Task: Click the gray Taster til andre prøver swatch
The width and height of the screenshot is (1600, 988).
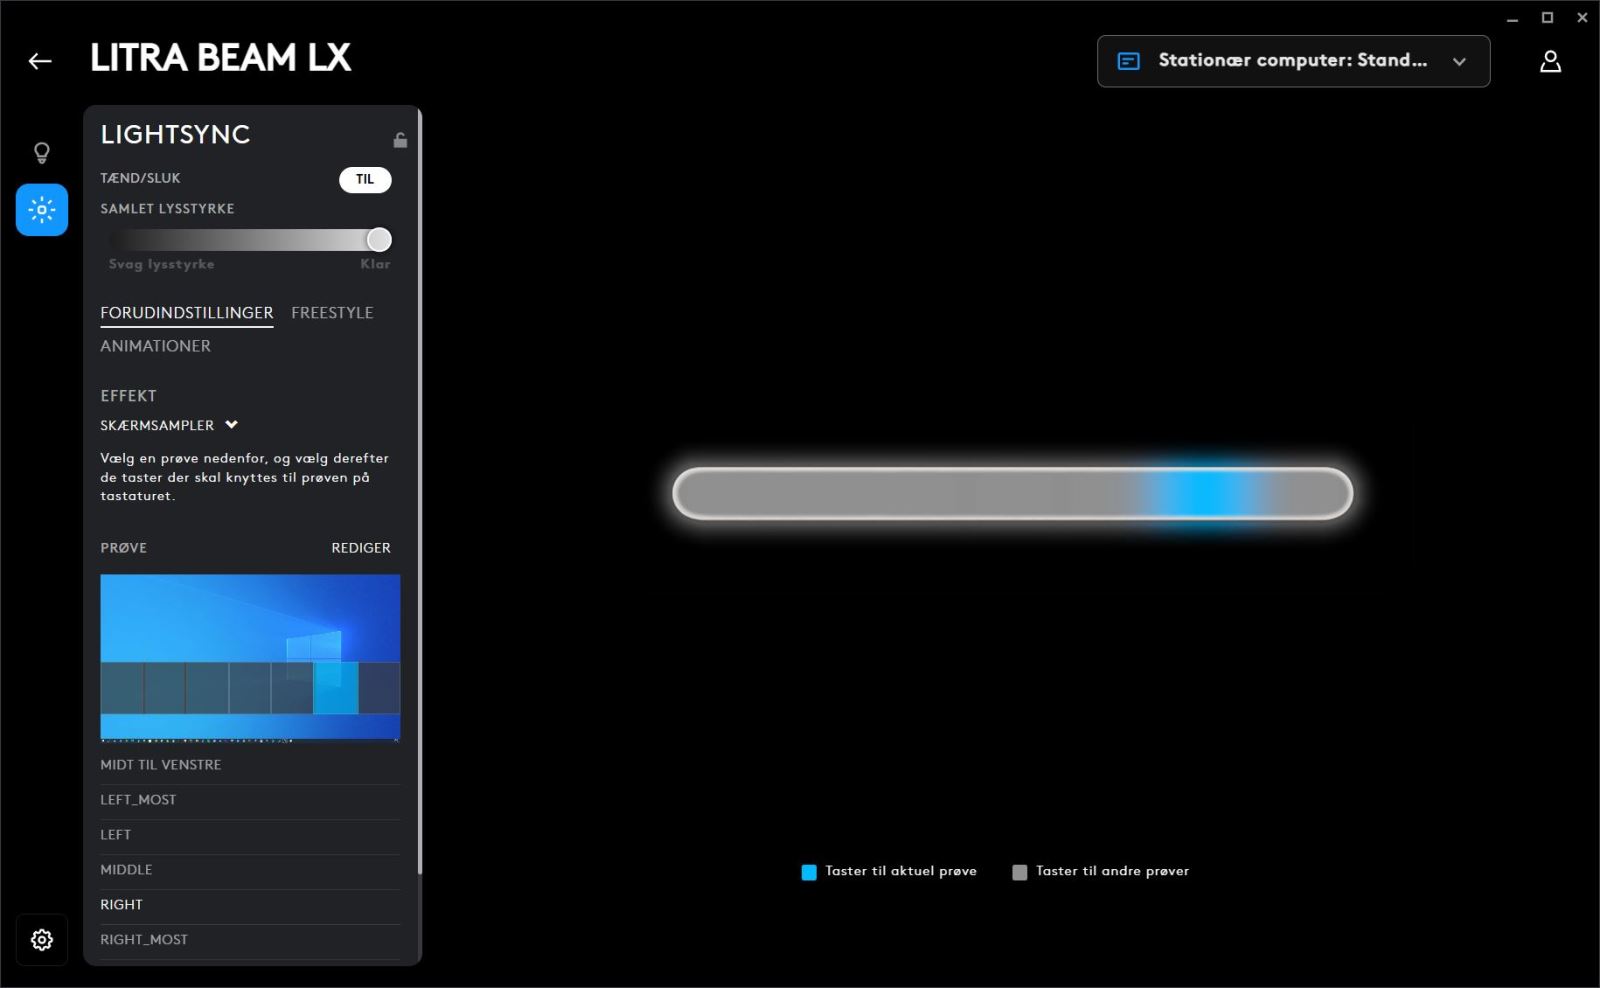Action: 1020,872
